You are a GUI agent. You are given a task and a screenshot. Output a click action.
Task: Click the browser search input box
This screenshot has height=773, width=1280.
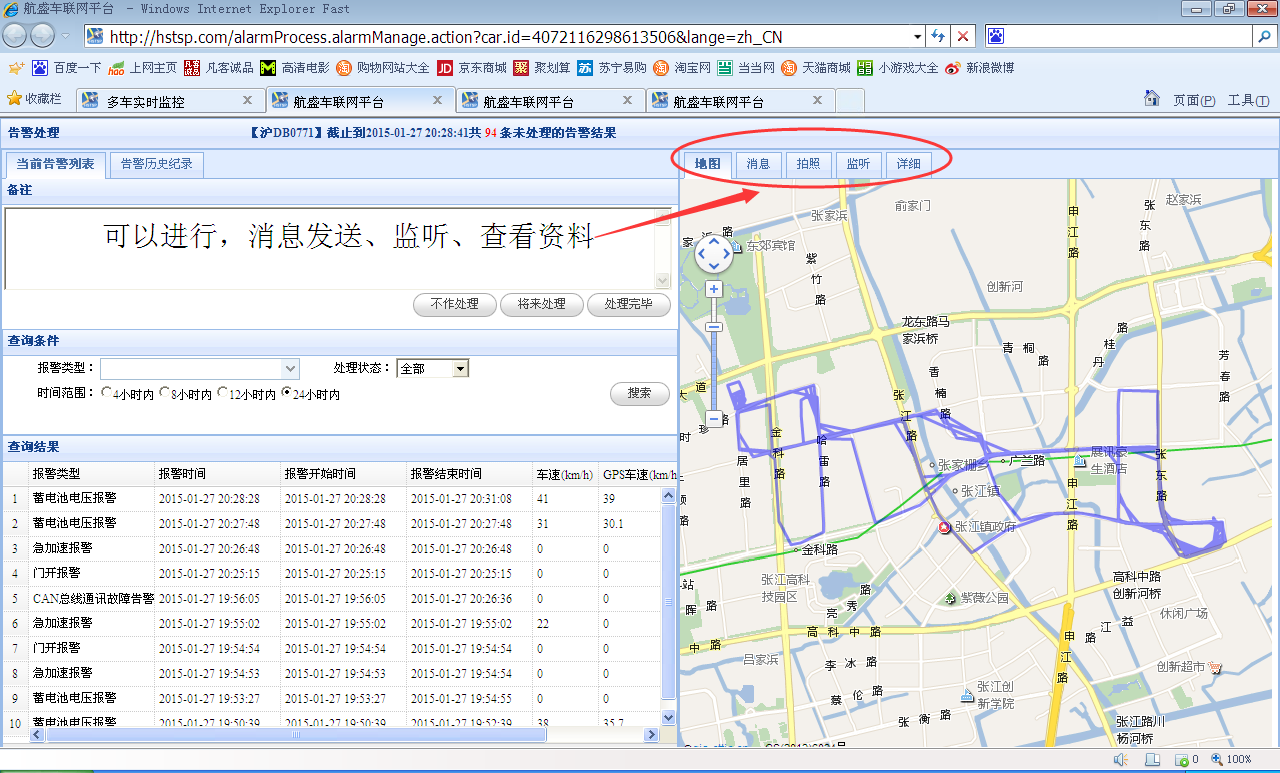[x=1120, y=36]
